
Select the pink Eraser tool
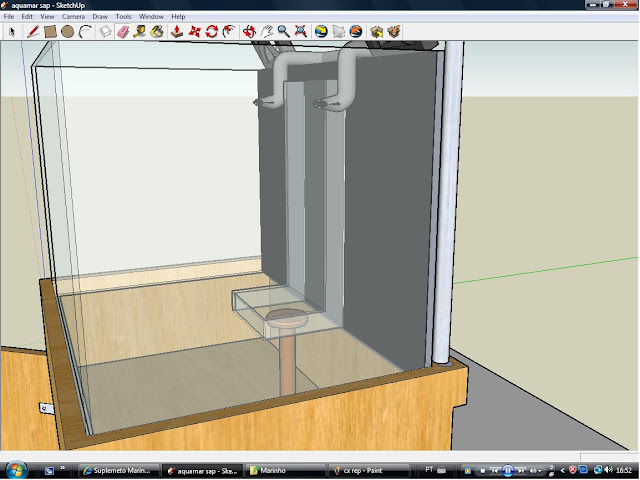pos(122,31)
